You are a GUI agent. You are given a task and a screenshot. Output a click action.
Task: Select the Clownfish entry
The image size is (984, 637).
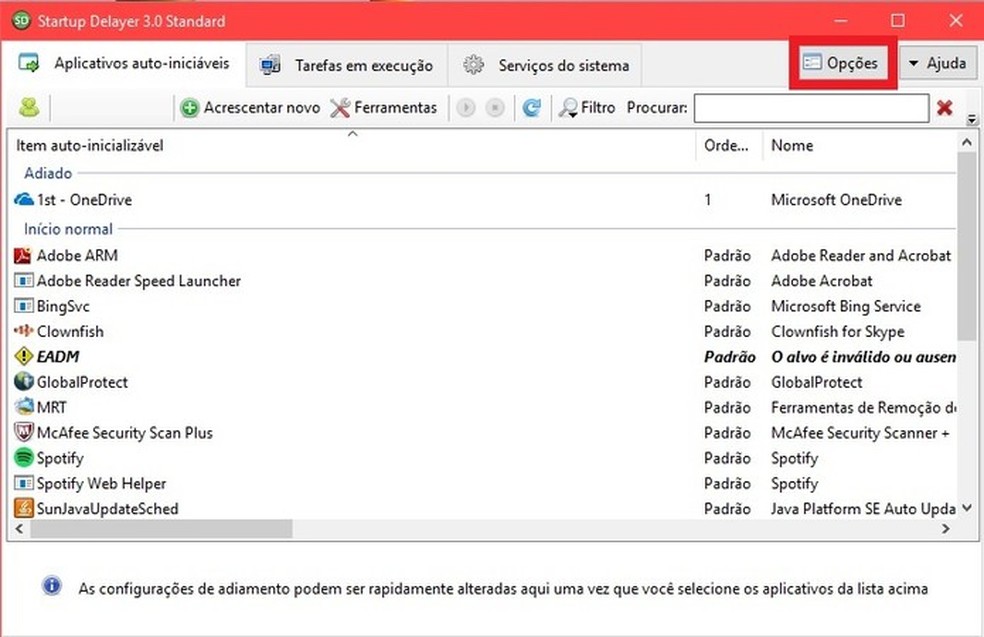click(70, 331)
